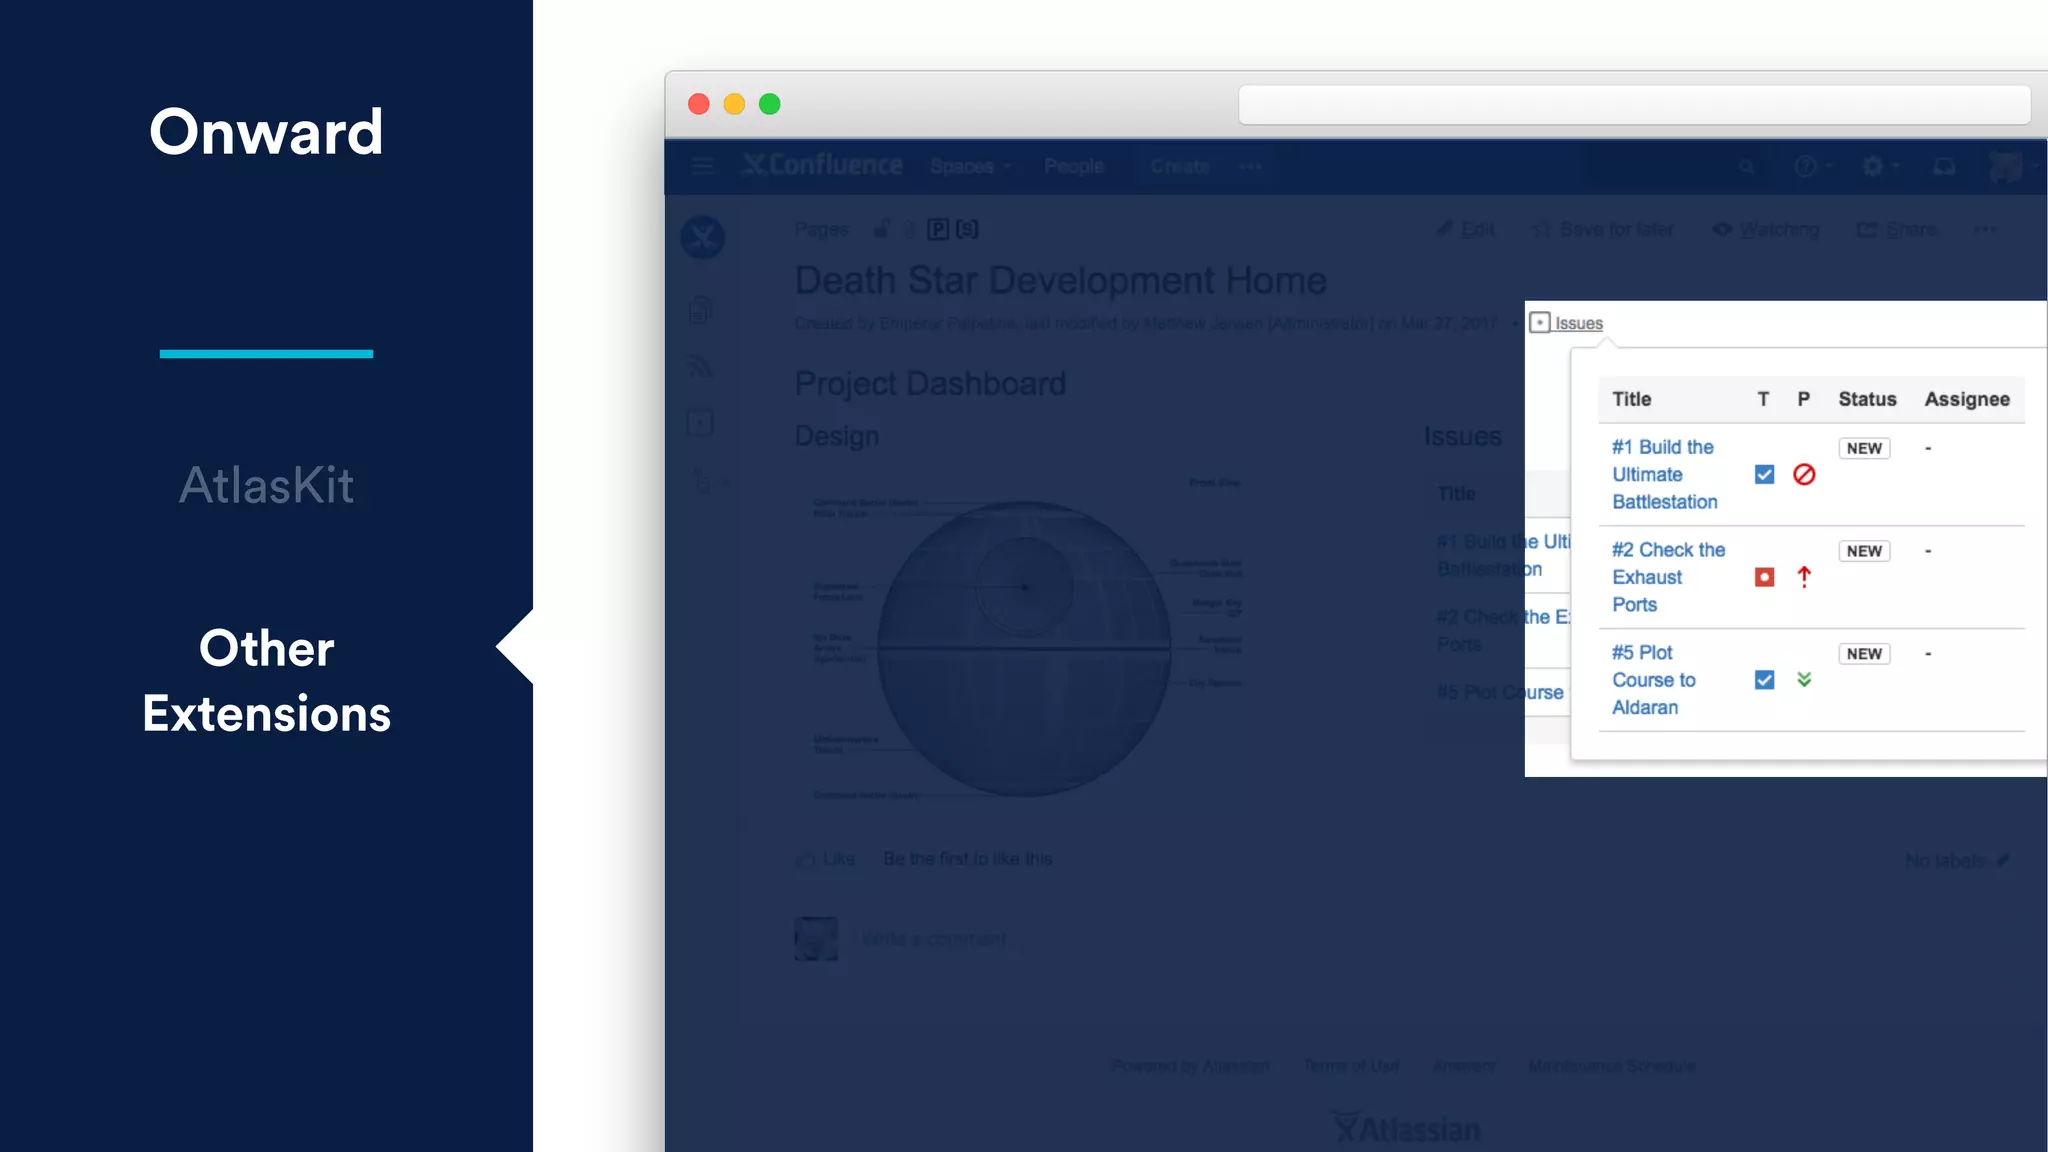Sort by the P priority column header

(x=1803, y=399)
